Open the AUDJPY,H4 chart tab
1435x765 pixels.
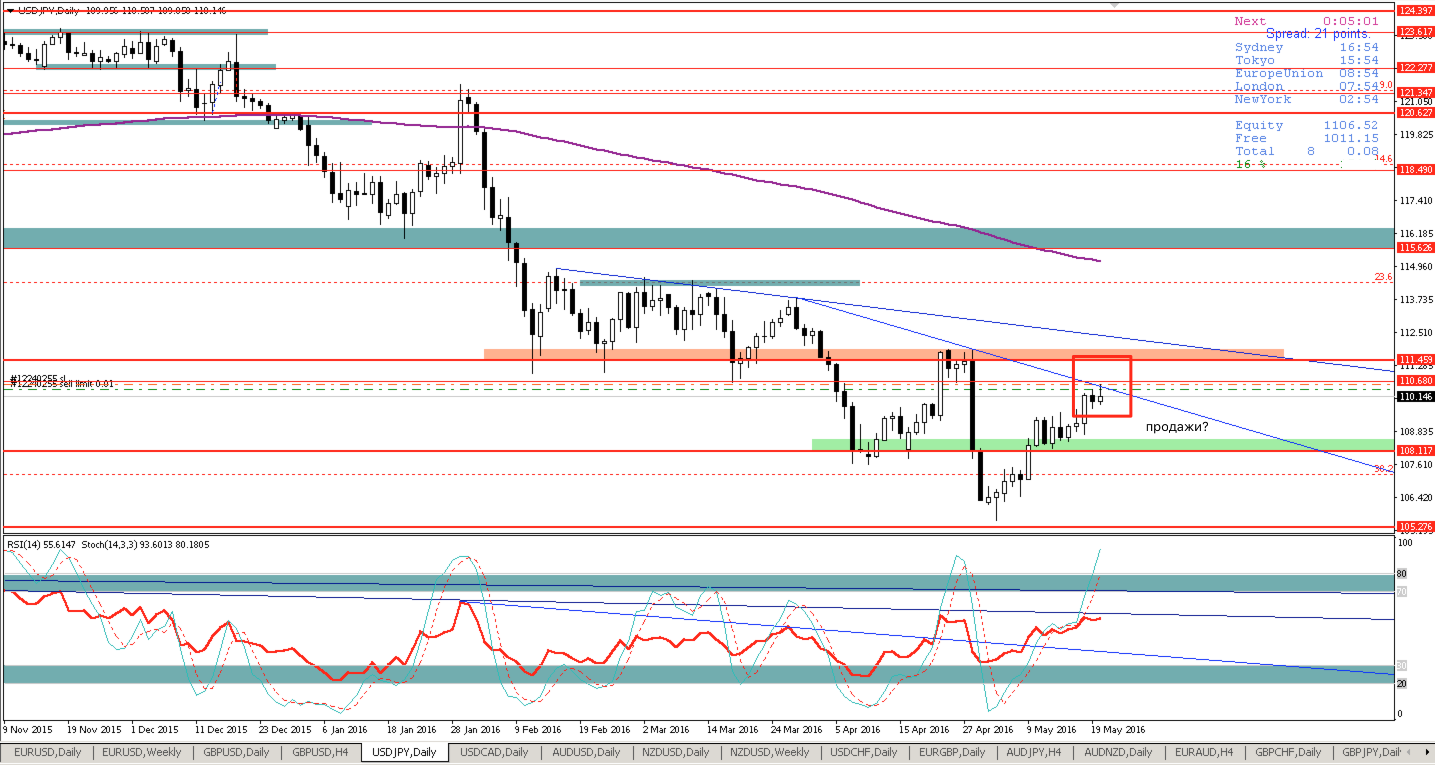[x=1035, y=752]
